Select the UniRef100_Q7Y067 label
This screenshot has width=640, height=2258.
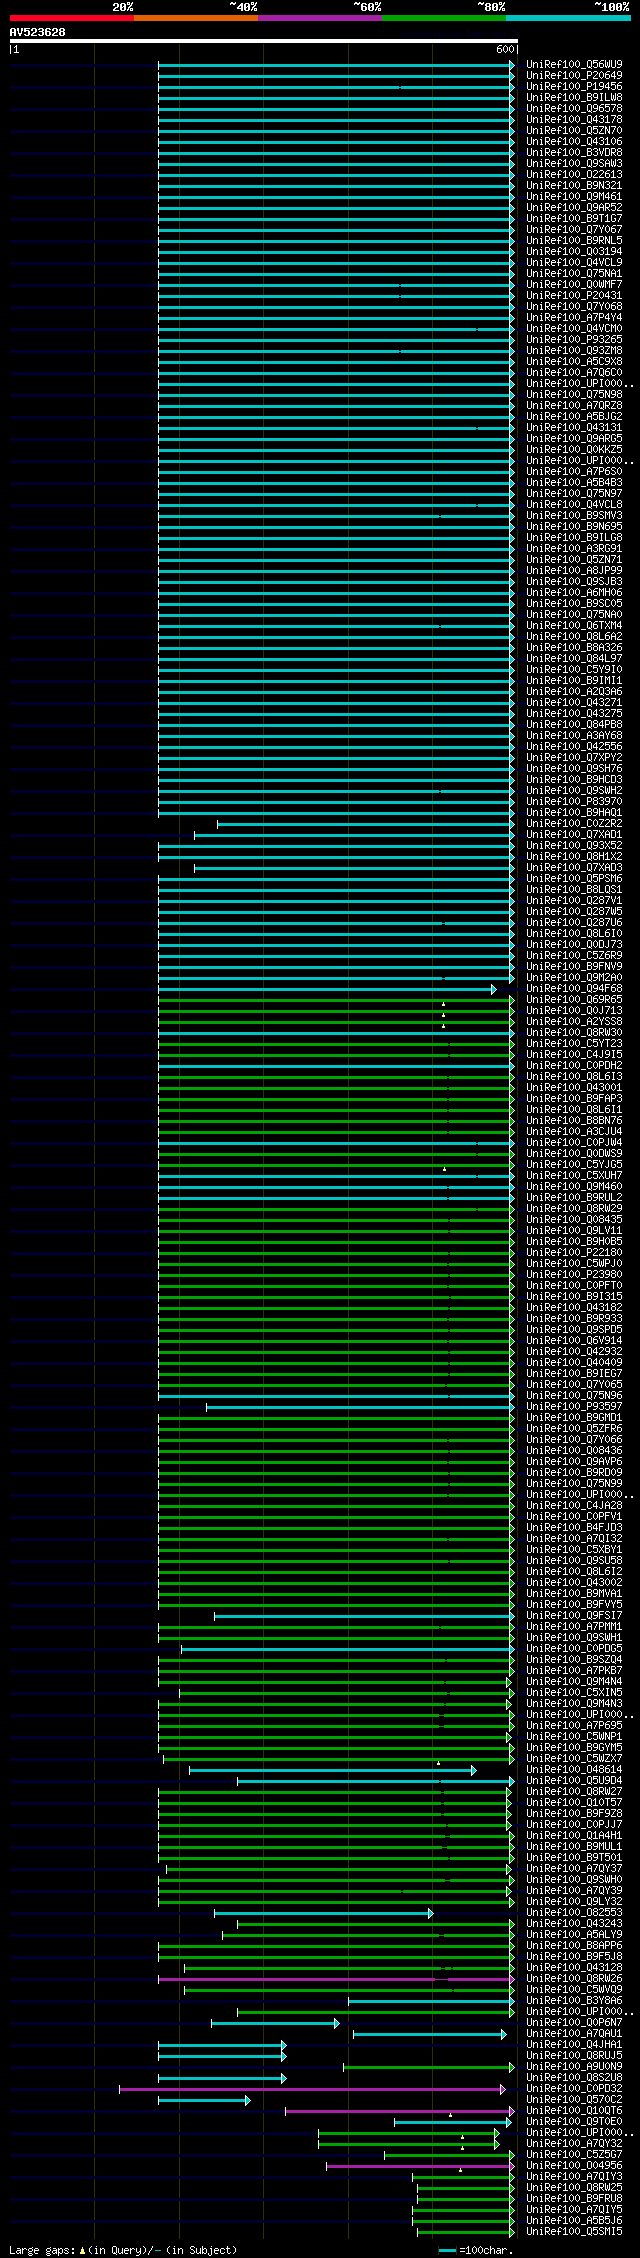(574, 229)
